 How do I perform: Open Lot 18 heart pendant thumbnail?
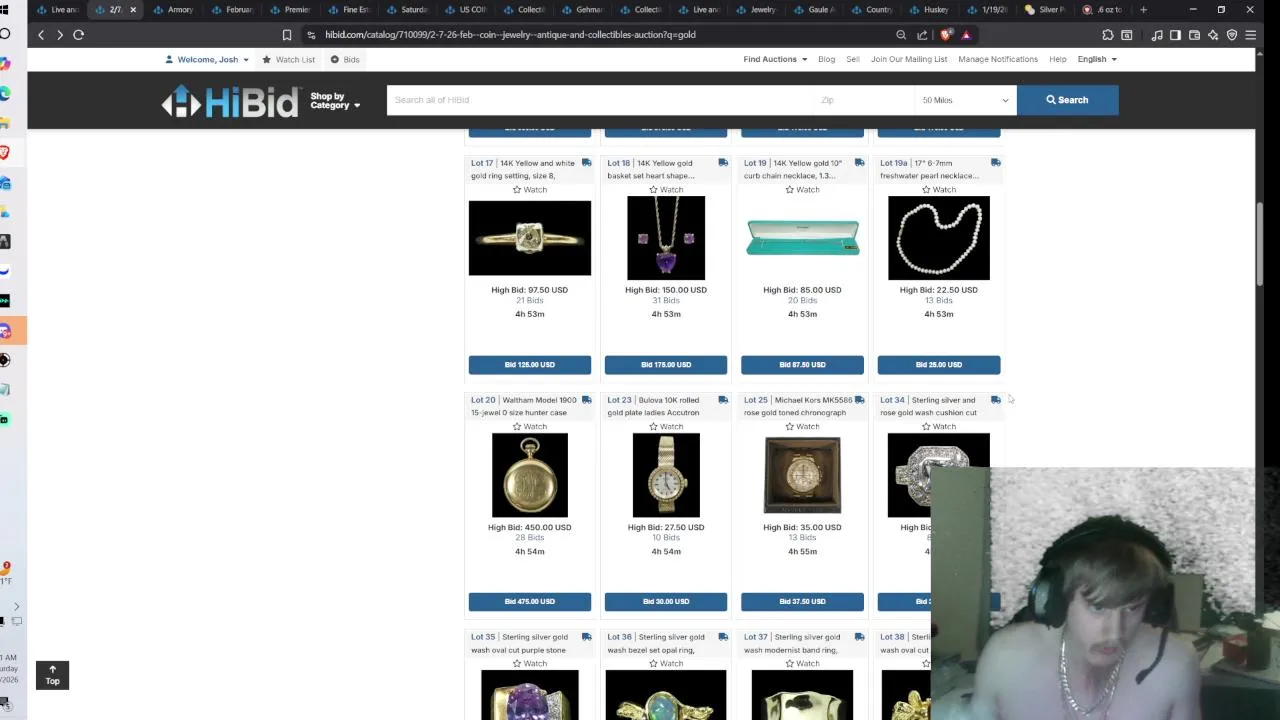coord(666,238)
